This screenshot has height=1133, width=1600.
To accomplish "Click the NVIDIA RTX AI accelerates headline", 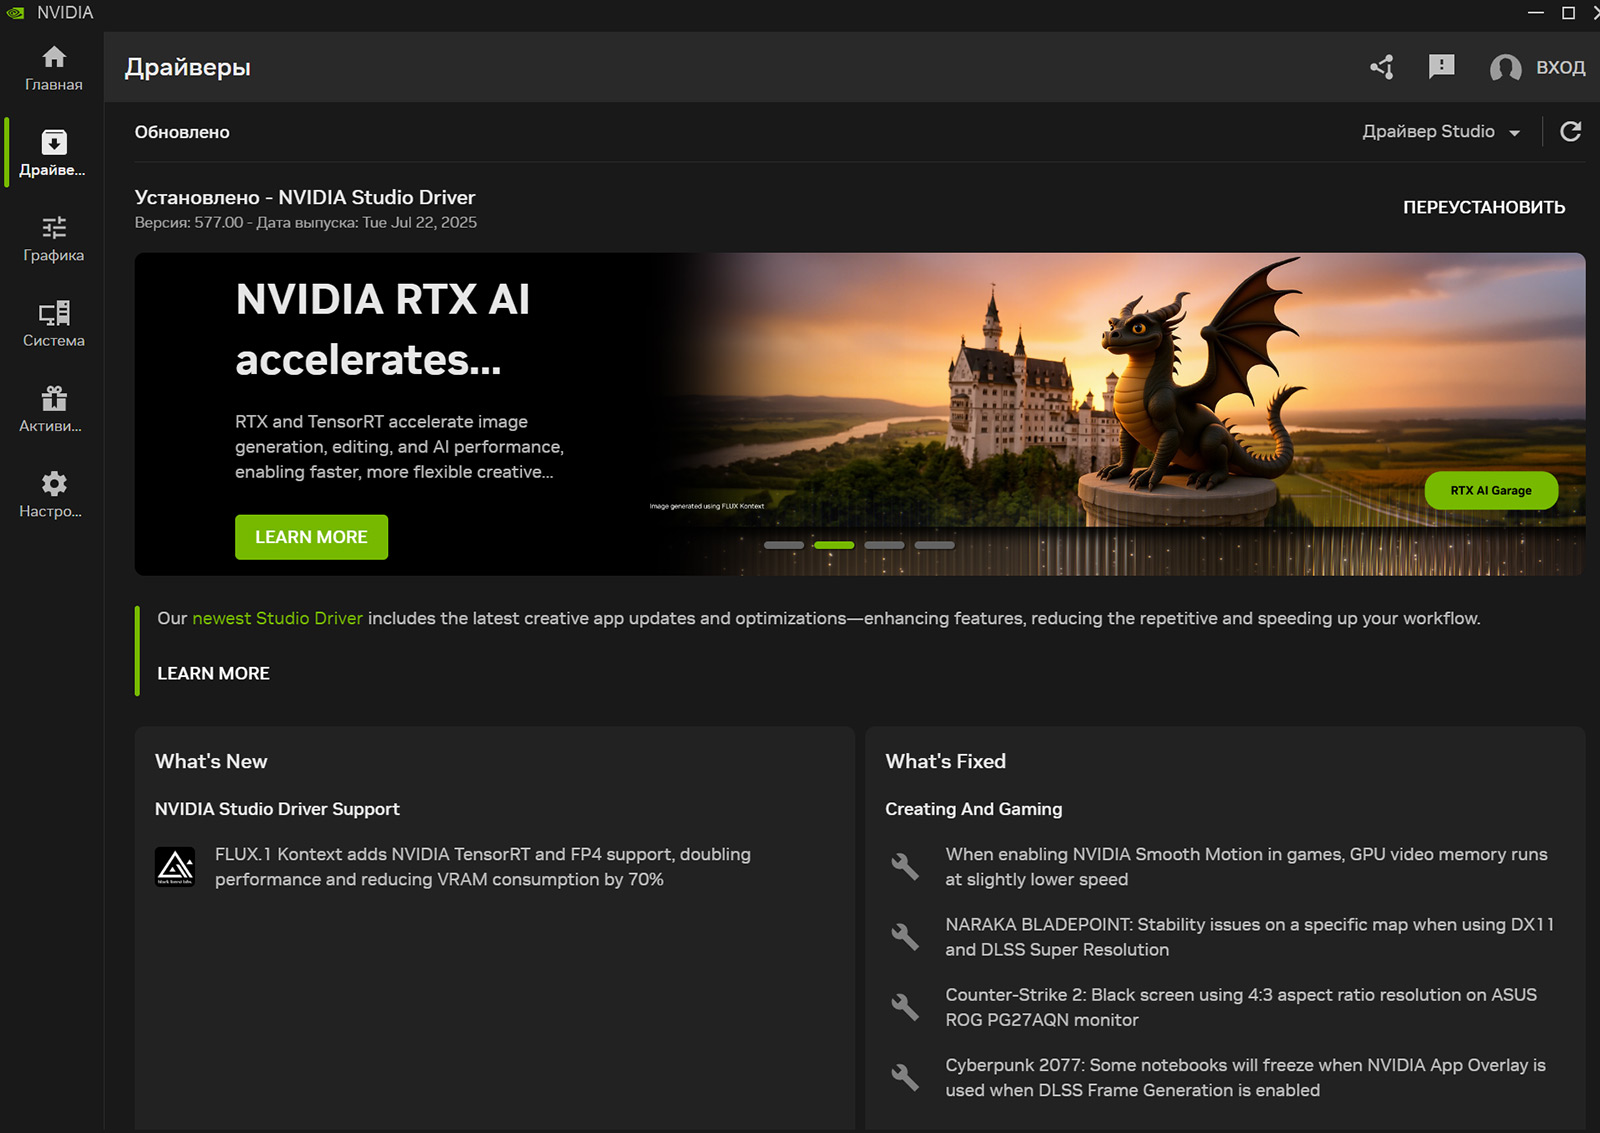I will coord(382,329).
